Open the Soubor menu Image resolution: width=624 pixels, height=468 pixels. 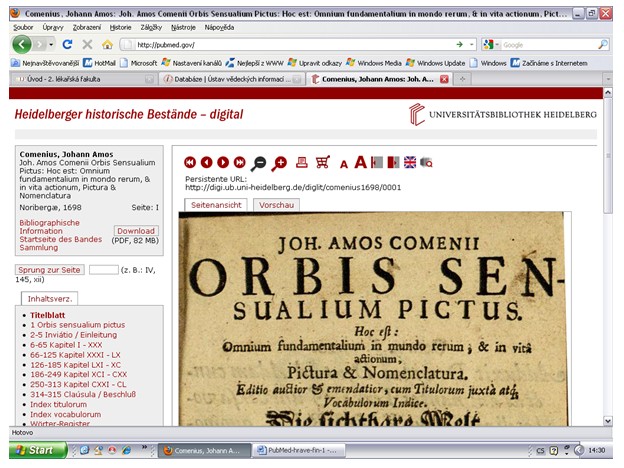(x=23, y=27)
